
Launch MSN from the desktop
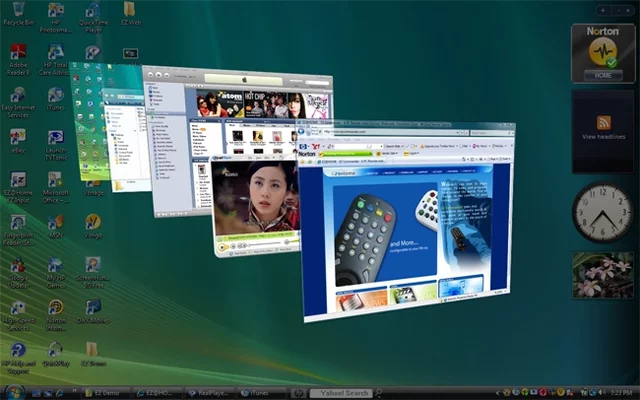[56, 227]
